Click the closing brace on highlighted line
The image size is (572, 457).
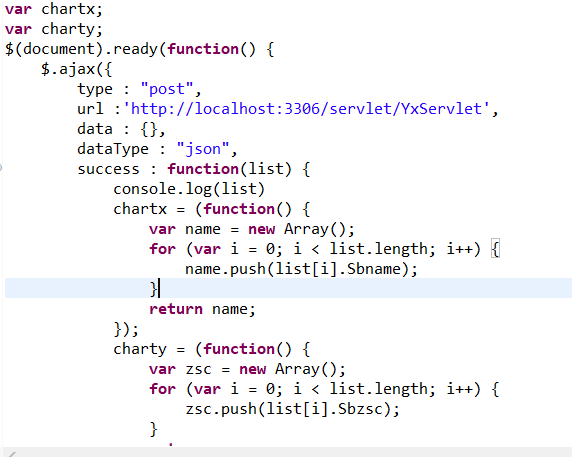154,289
